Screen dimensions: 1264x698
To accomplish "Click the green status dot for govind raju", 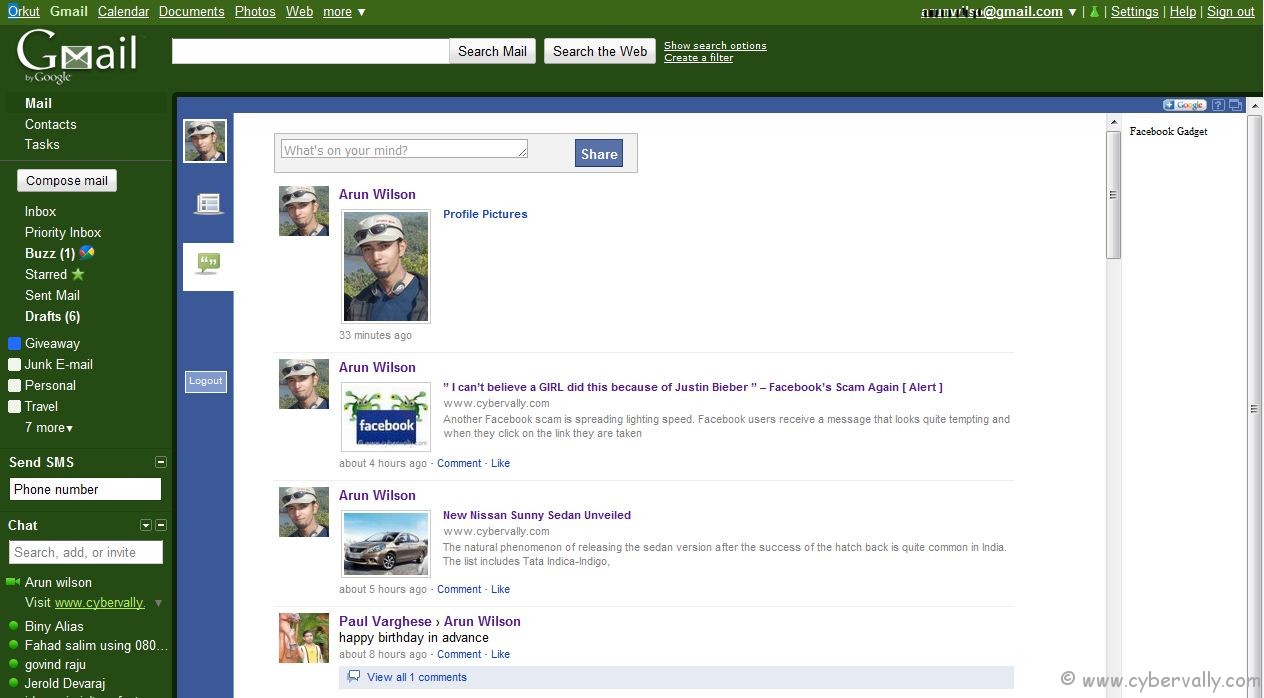I will click(x=14, y=664).
